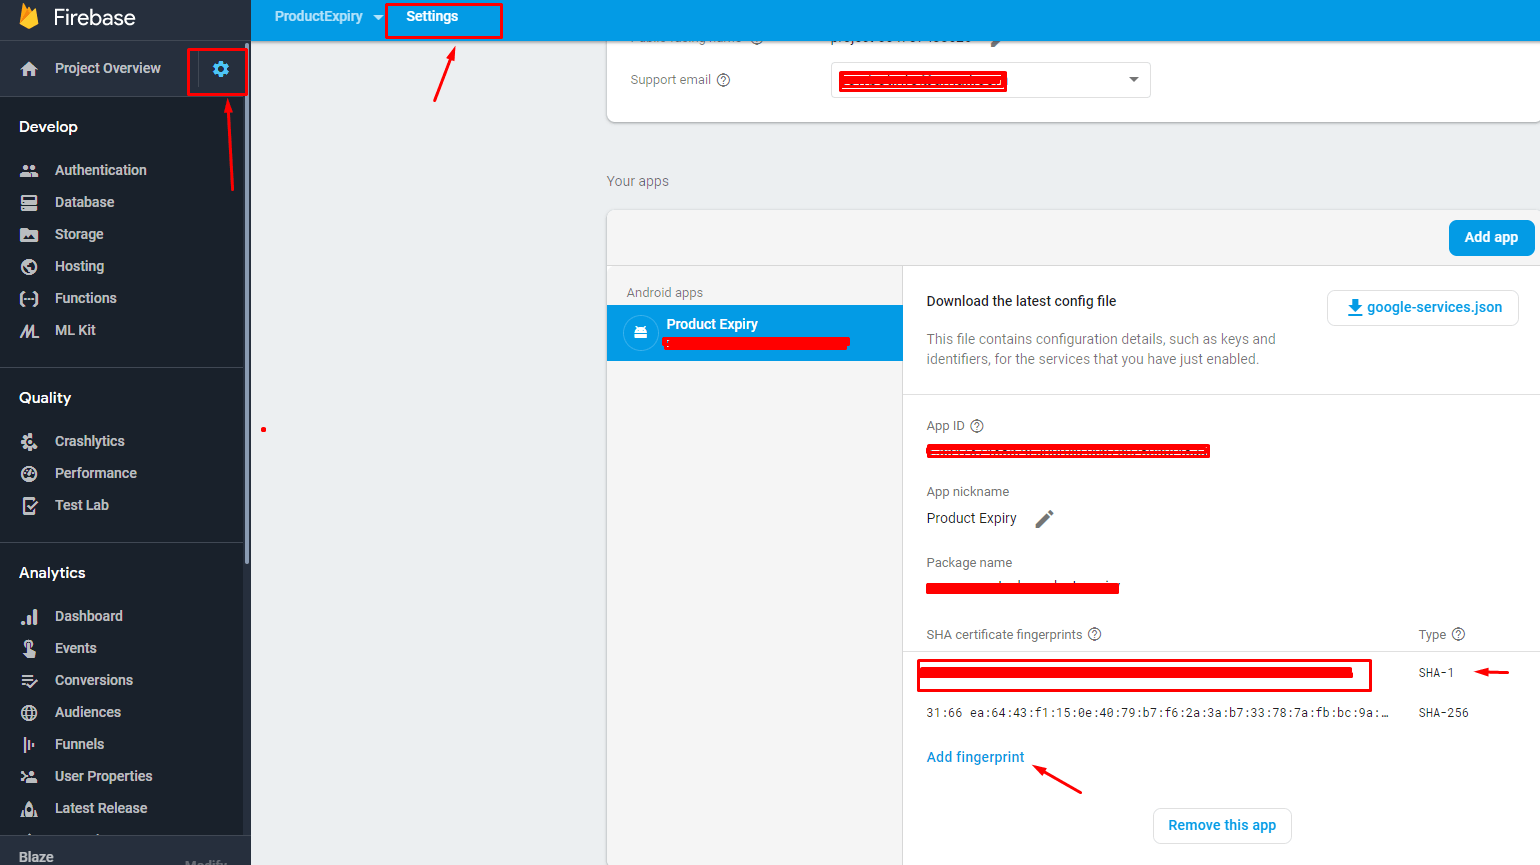Click the Add fingerprint link

click(975, 757)
